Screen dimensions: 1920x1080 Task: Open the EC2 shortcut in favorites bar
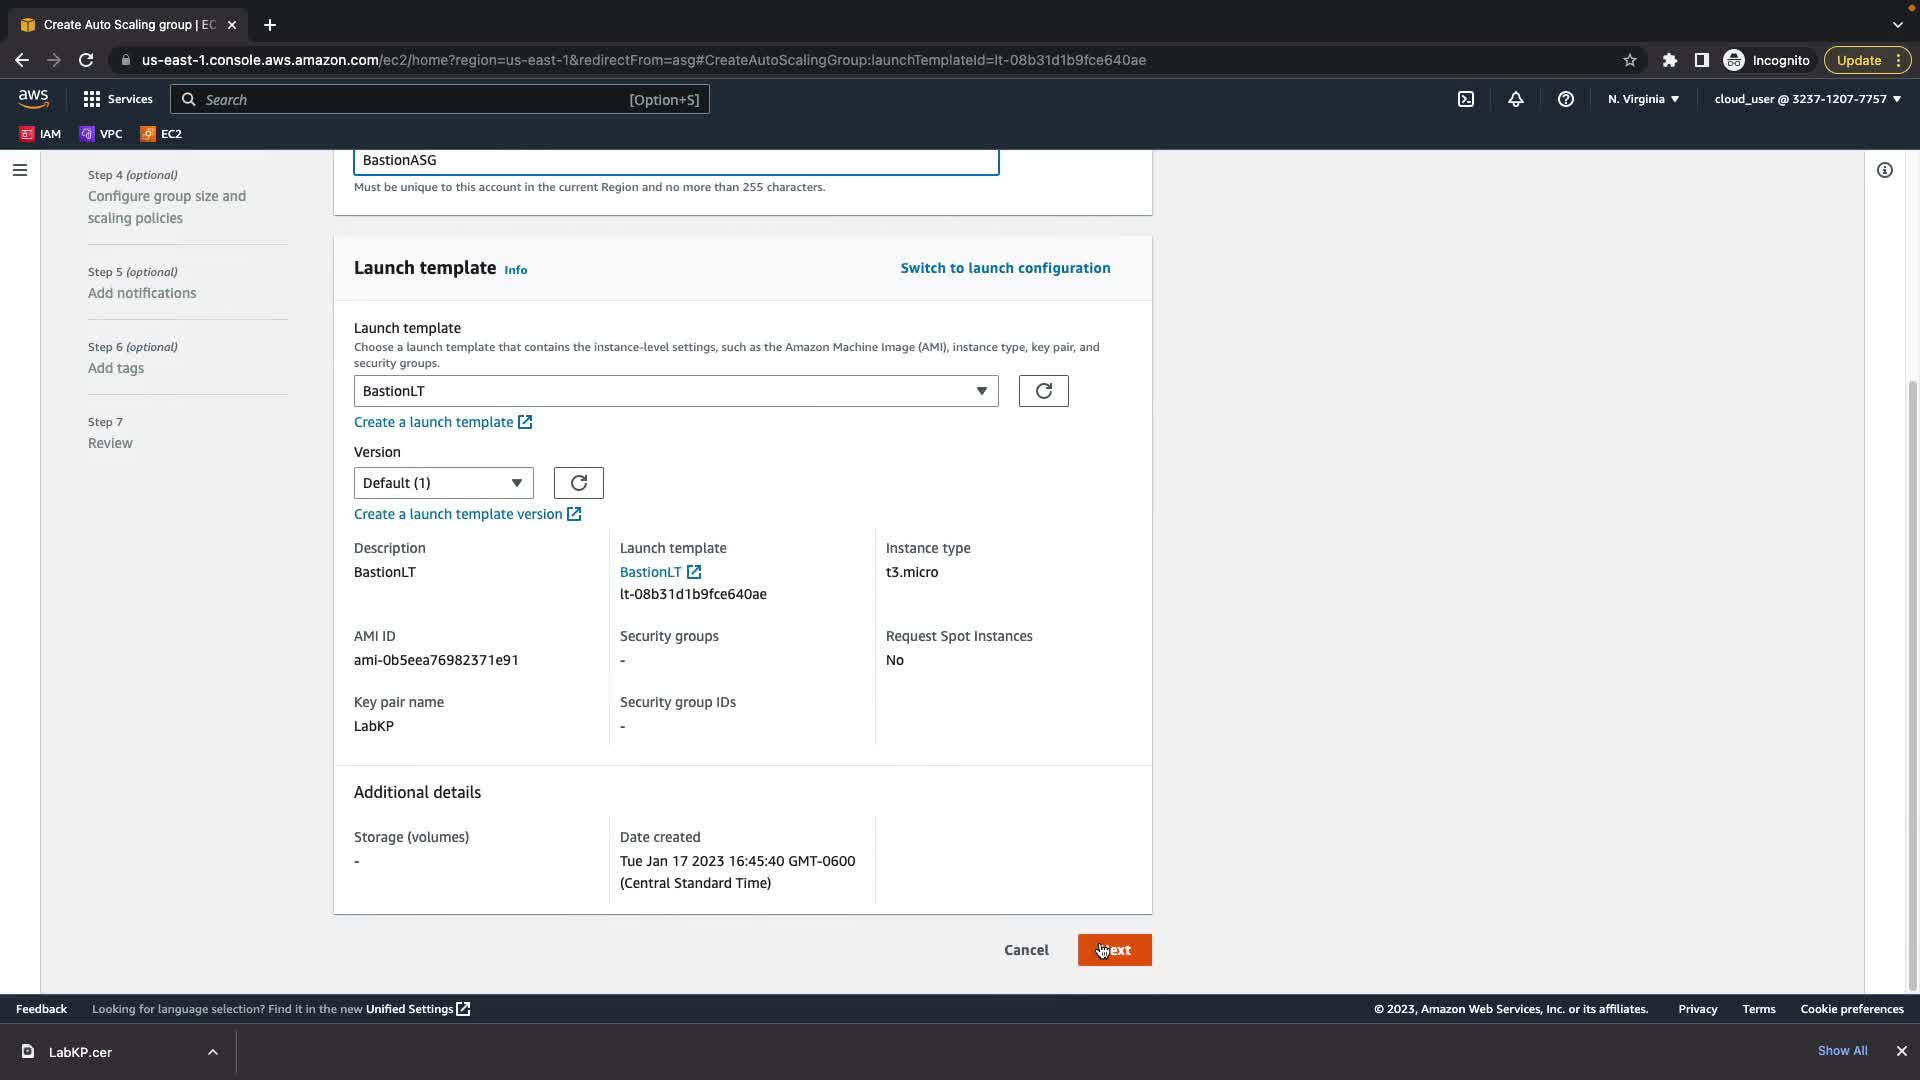pyautogui.click(x=161, y=134)
